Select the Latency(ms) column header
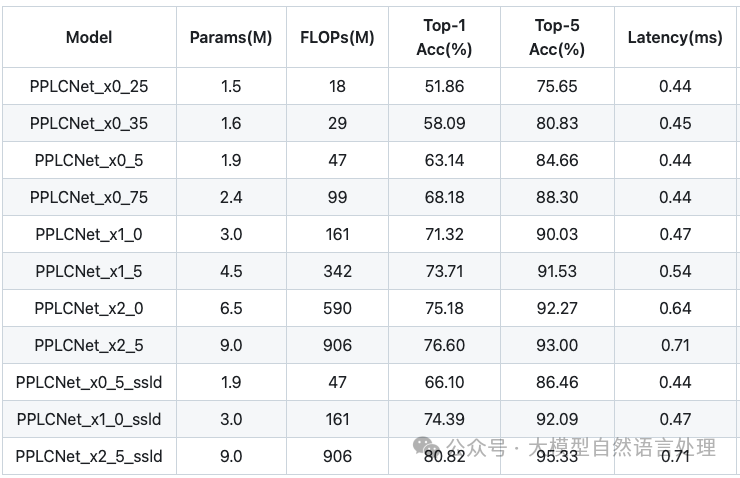 pos(675,37)
